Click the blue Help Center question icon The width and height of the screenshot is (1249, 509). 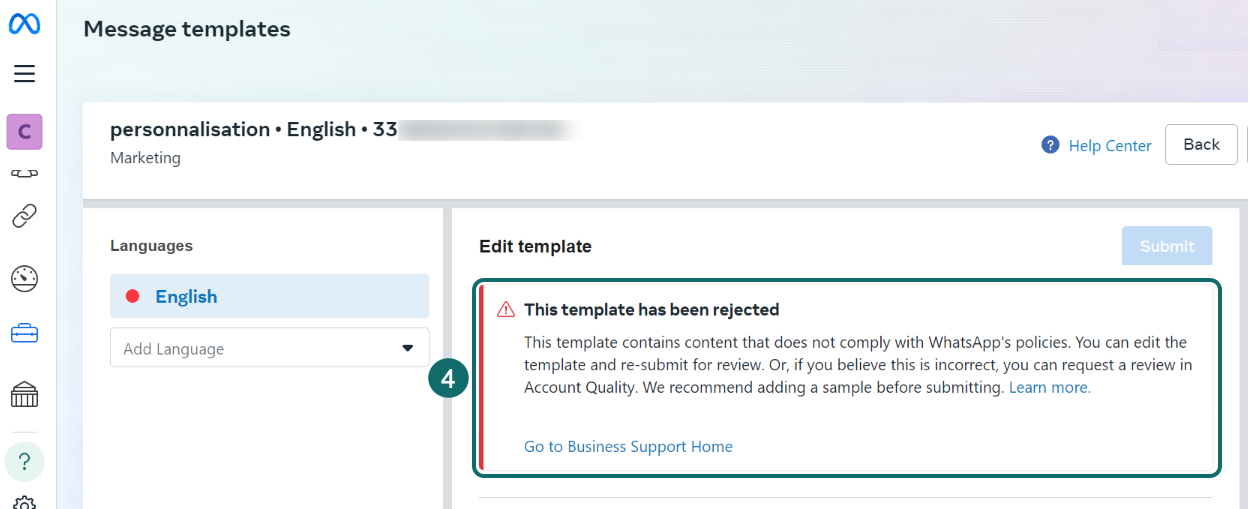[x=1050, y=145]
